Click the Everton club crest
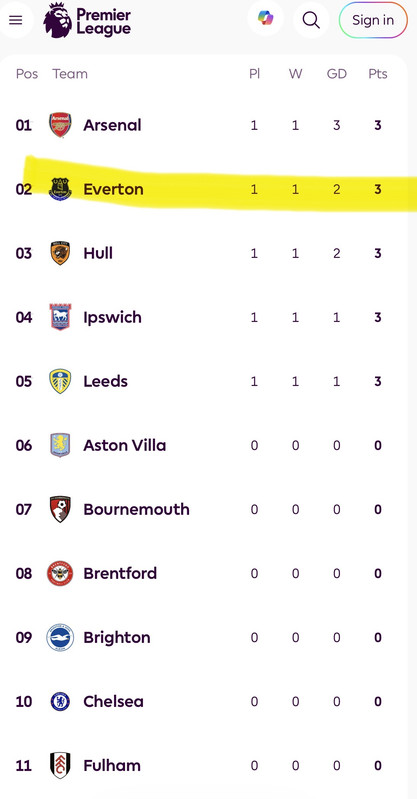 coord(60,189)
